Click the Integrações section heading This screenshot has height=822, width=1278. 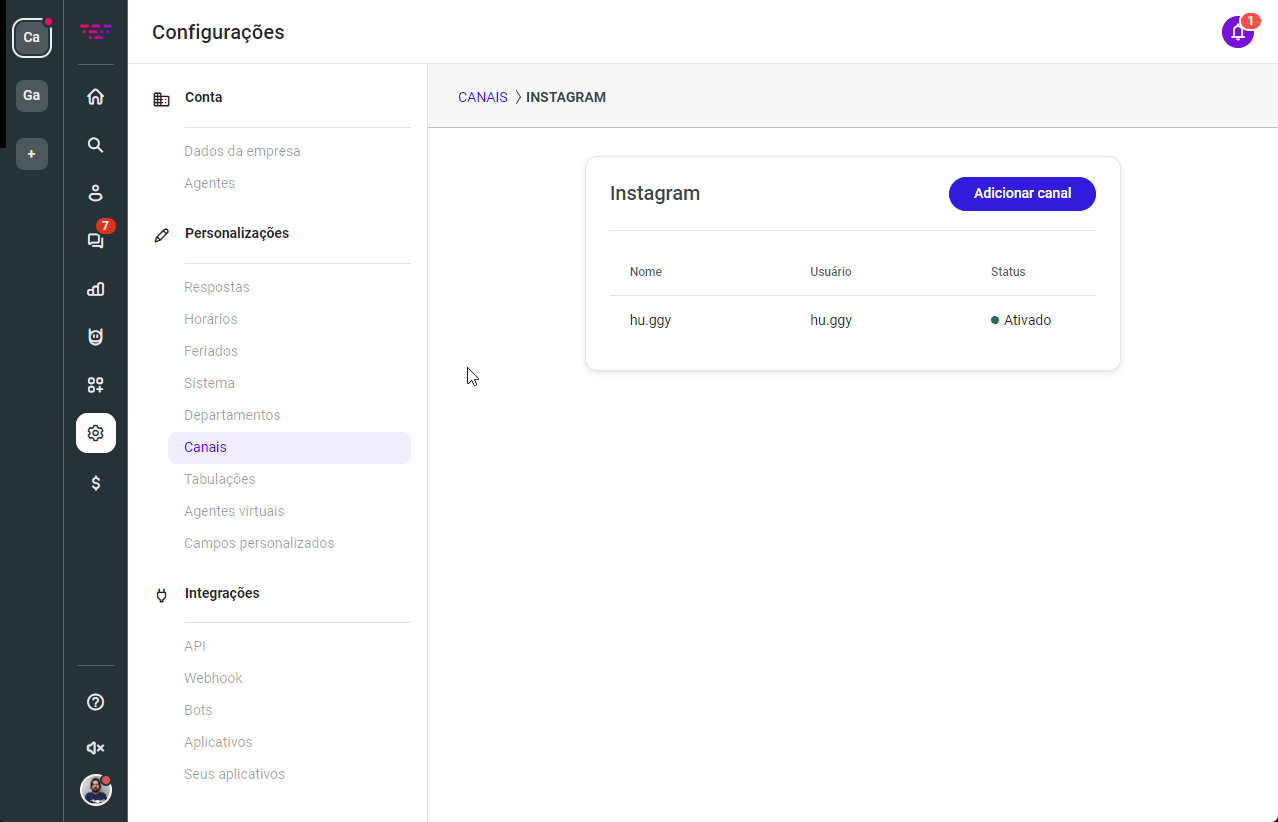222,593
